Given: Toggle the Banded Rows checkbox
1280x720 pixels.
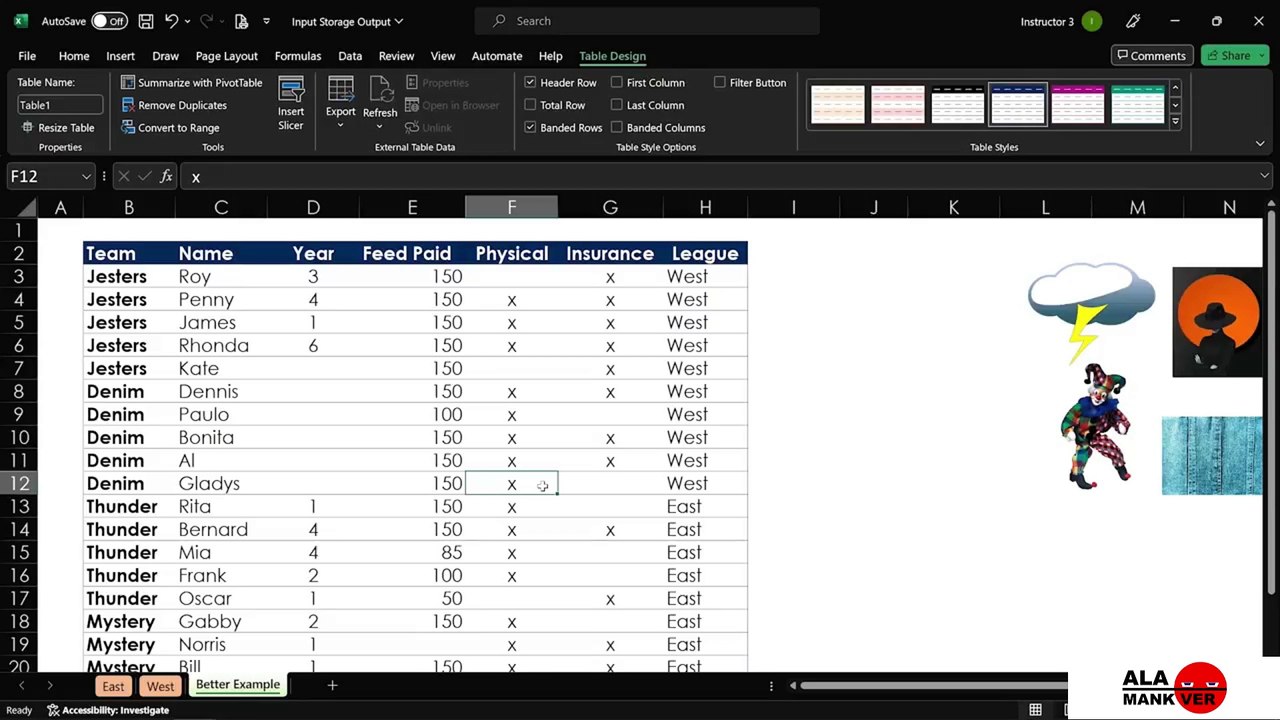Looking at the screenshot, I should (530, 128).
